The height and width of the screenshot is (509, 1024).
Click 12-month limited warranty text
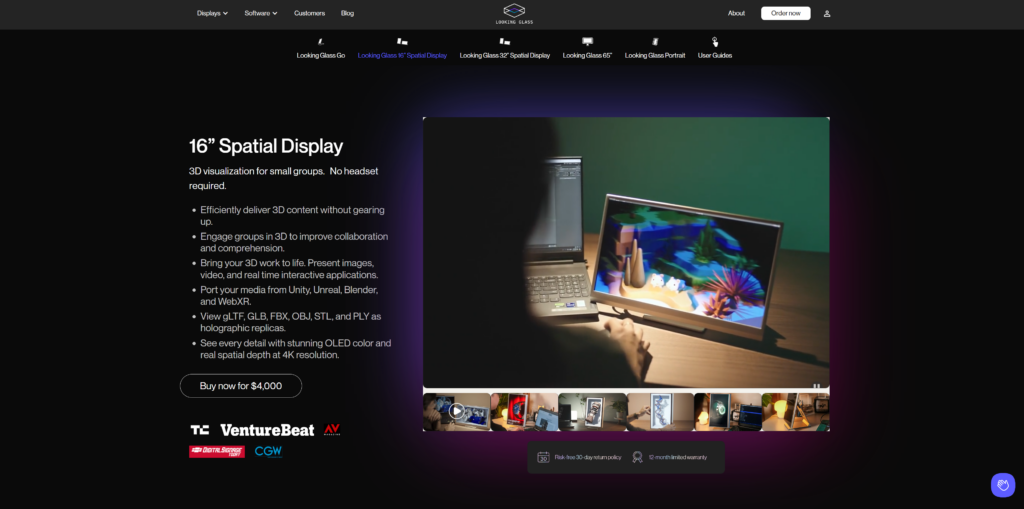click(678, 457)
